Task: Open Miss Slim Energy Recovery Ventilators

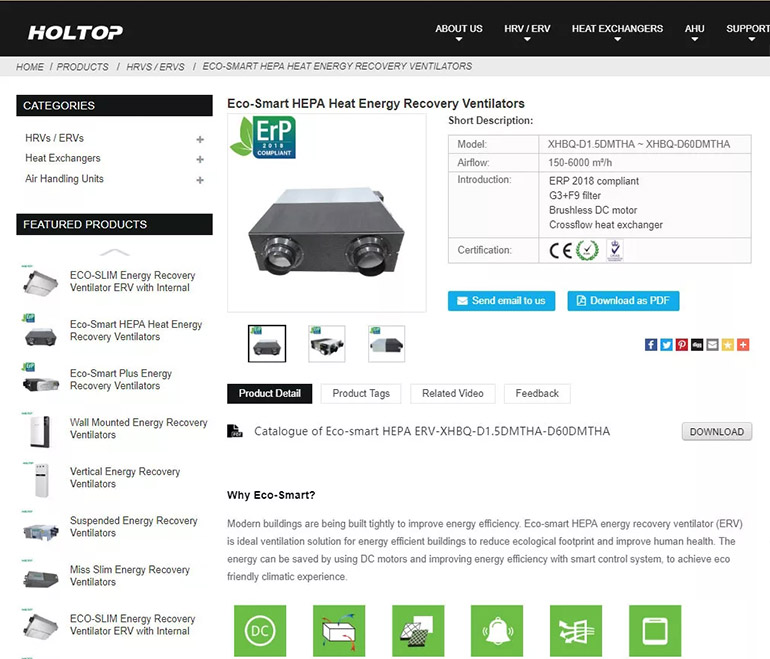Action: (130, 576)
